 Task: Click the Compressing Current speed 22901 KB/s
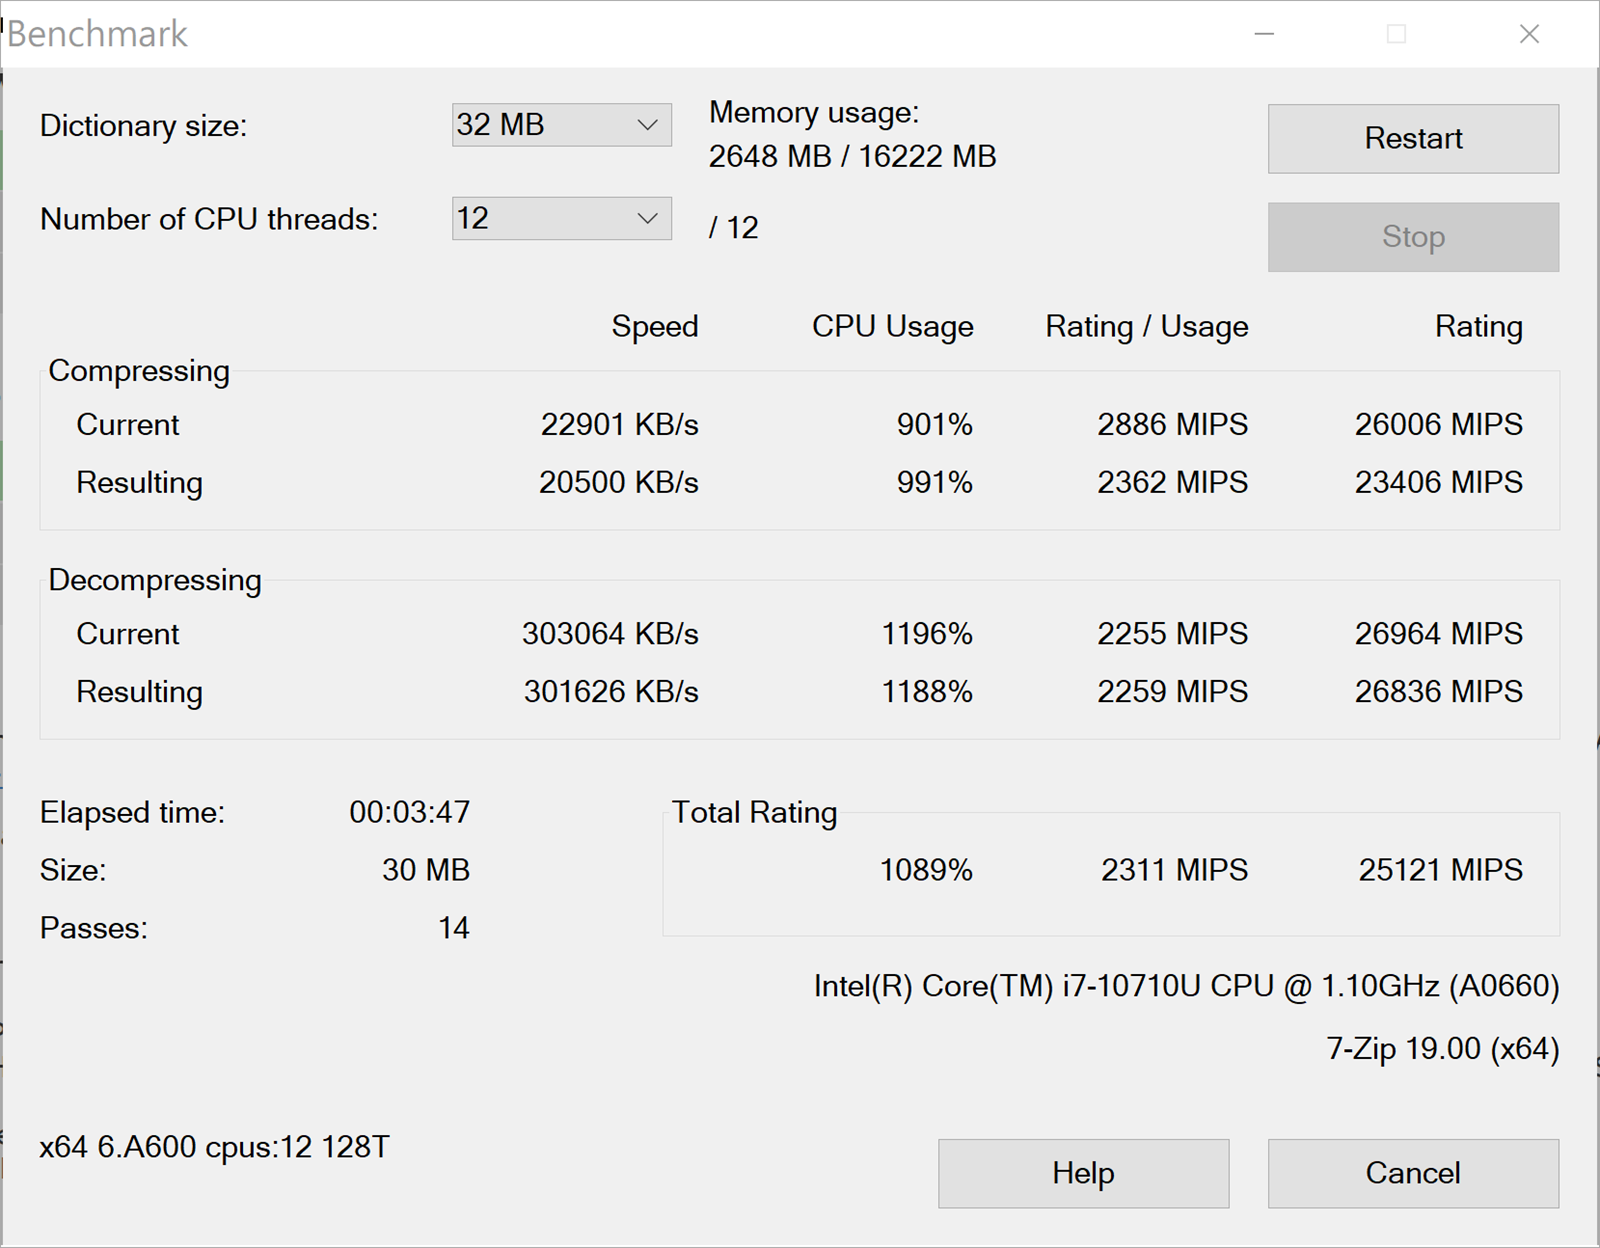pyautogui.click(x=619, y=425)
